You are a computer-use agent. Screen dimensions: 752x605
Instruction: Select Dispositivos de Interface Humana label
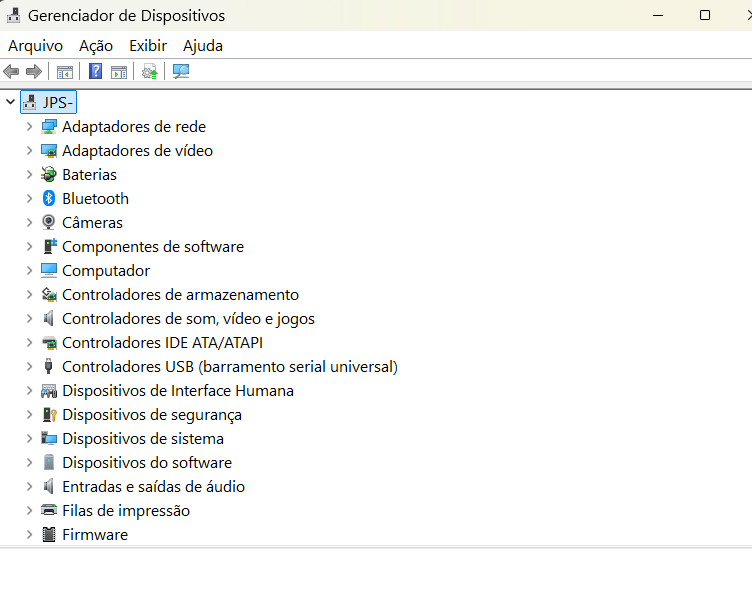coord(178,391)
